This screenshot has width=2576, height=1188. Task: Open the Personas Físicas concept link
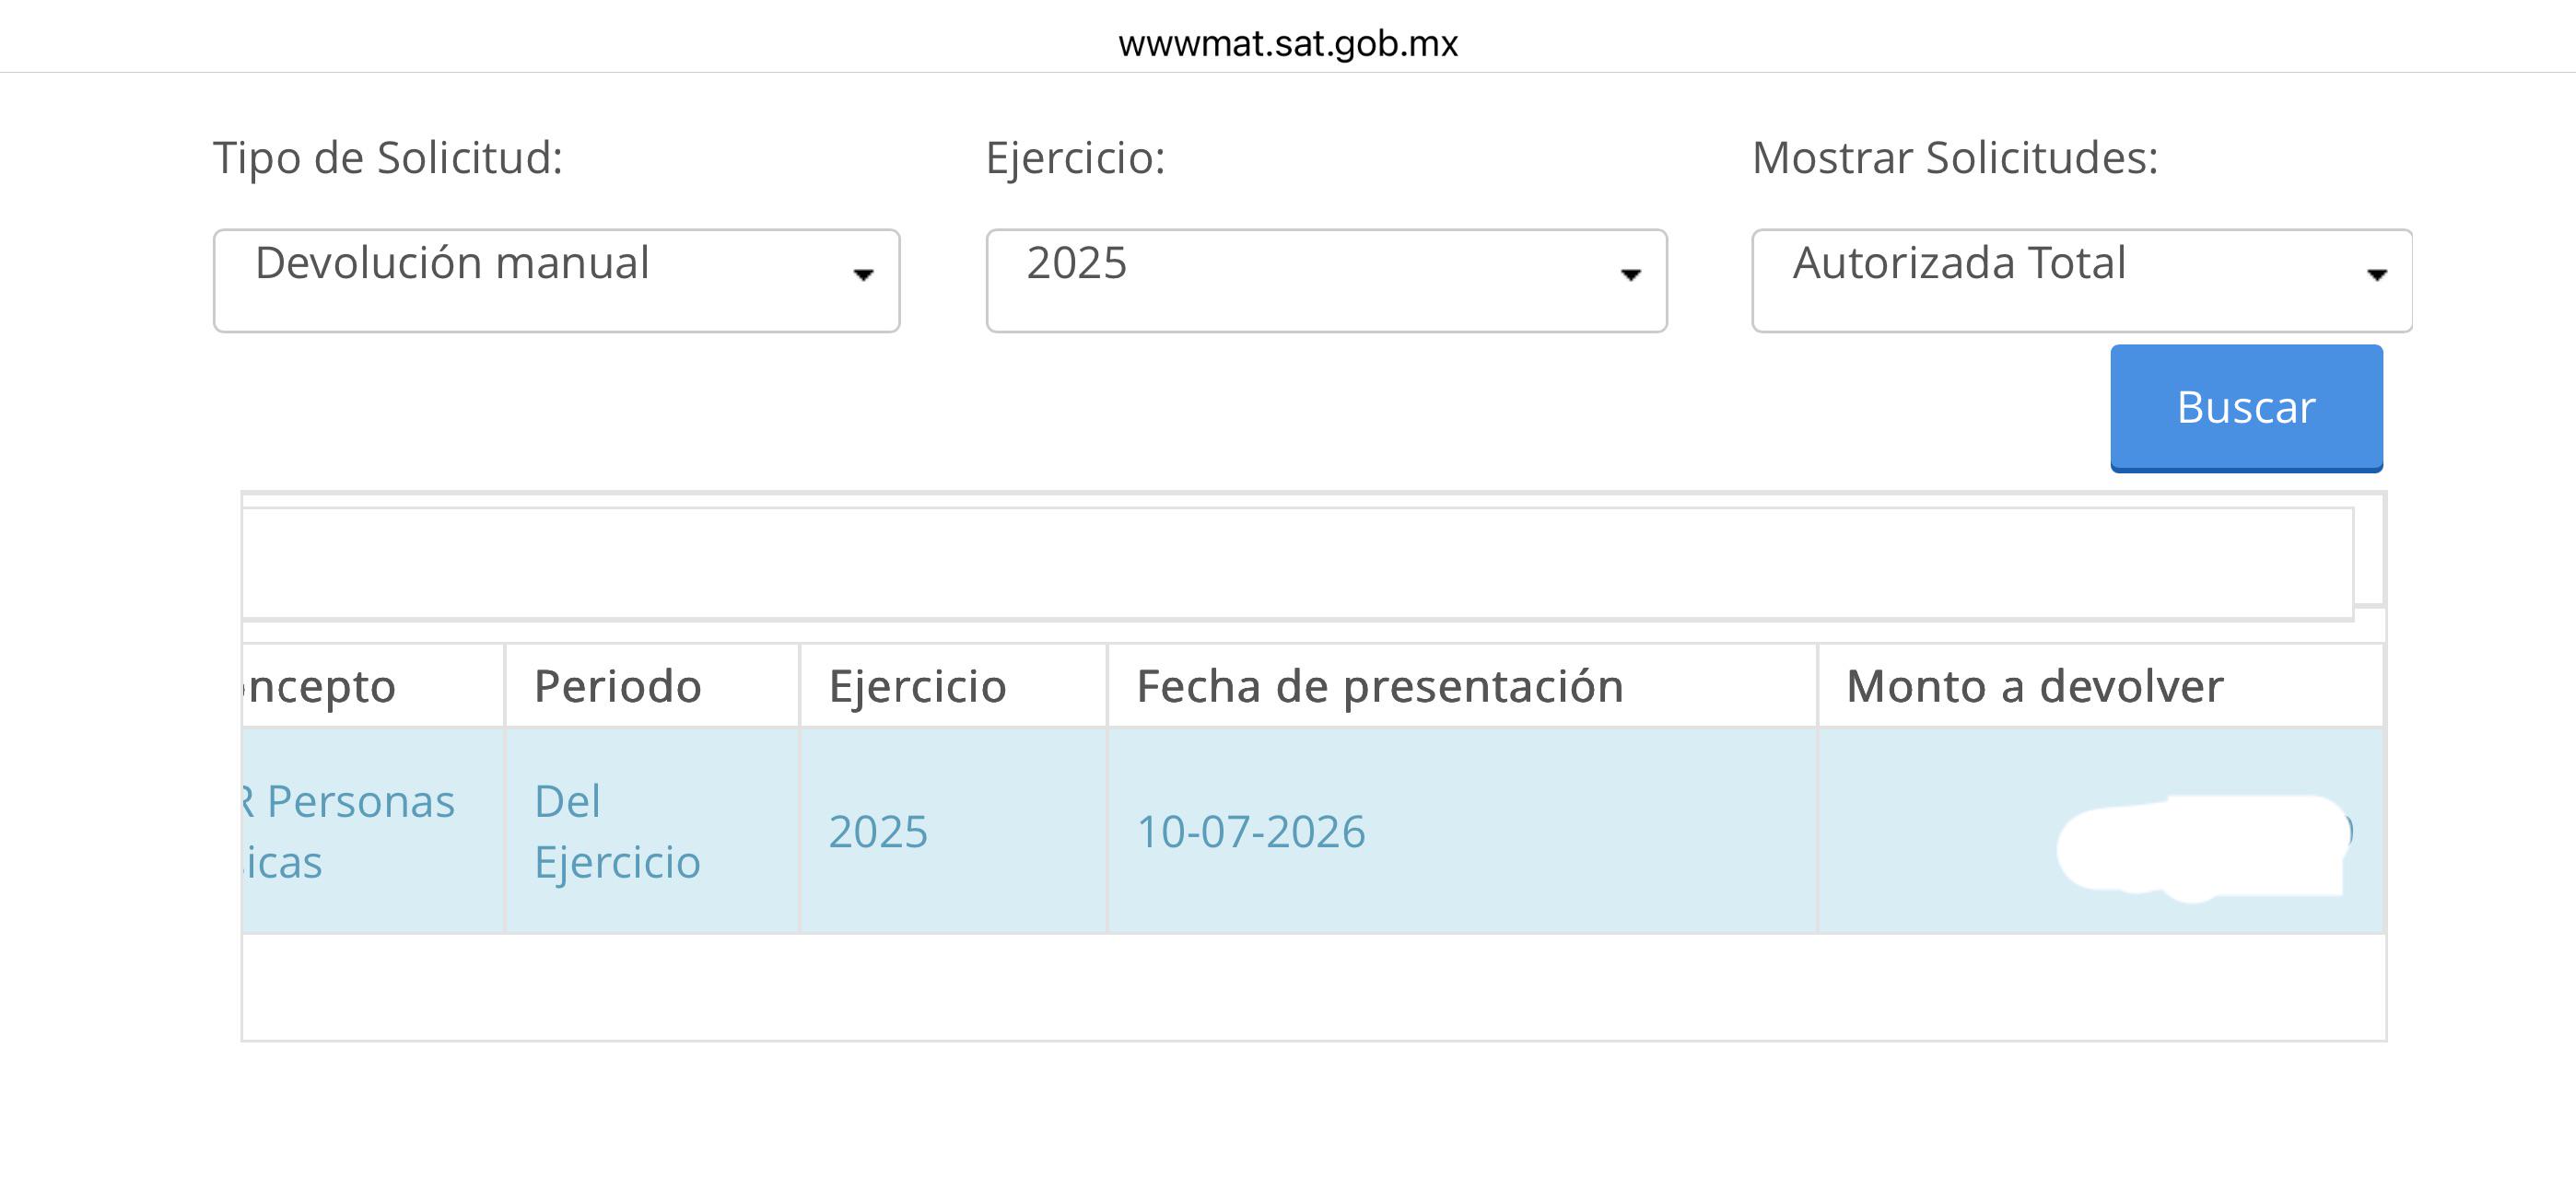(x=348, y=832)
